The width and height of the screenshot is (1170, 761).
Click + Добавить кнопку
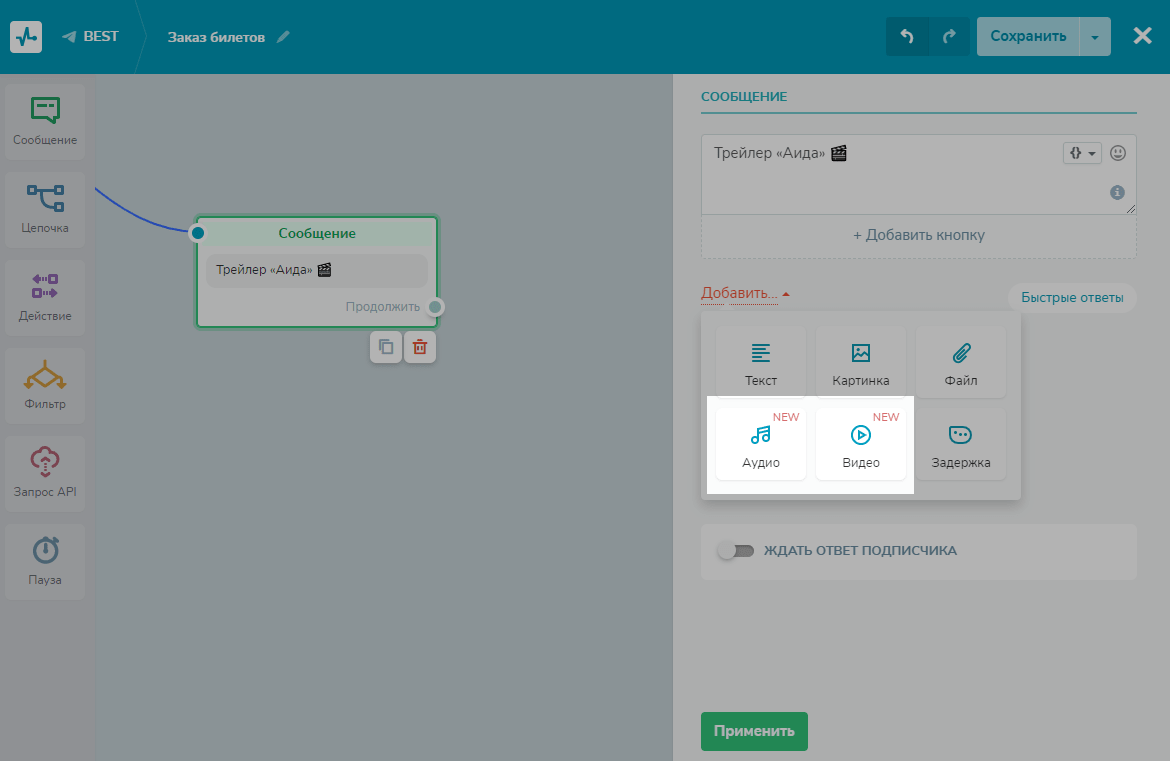pyautogui.click(x=919, y=235)
